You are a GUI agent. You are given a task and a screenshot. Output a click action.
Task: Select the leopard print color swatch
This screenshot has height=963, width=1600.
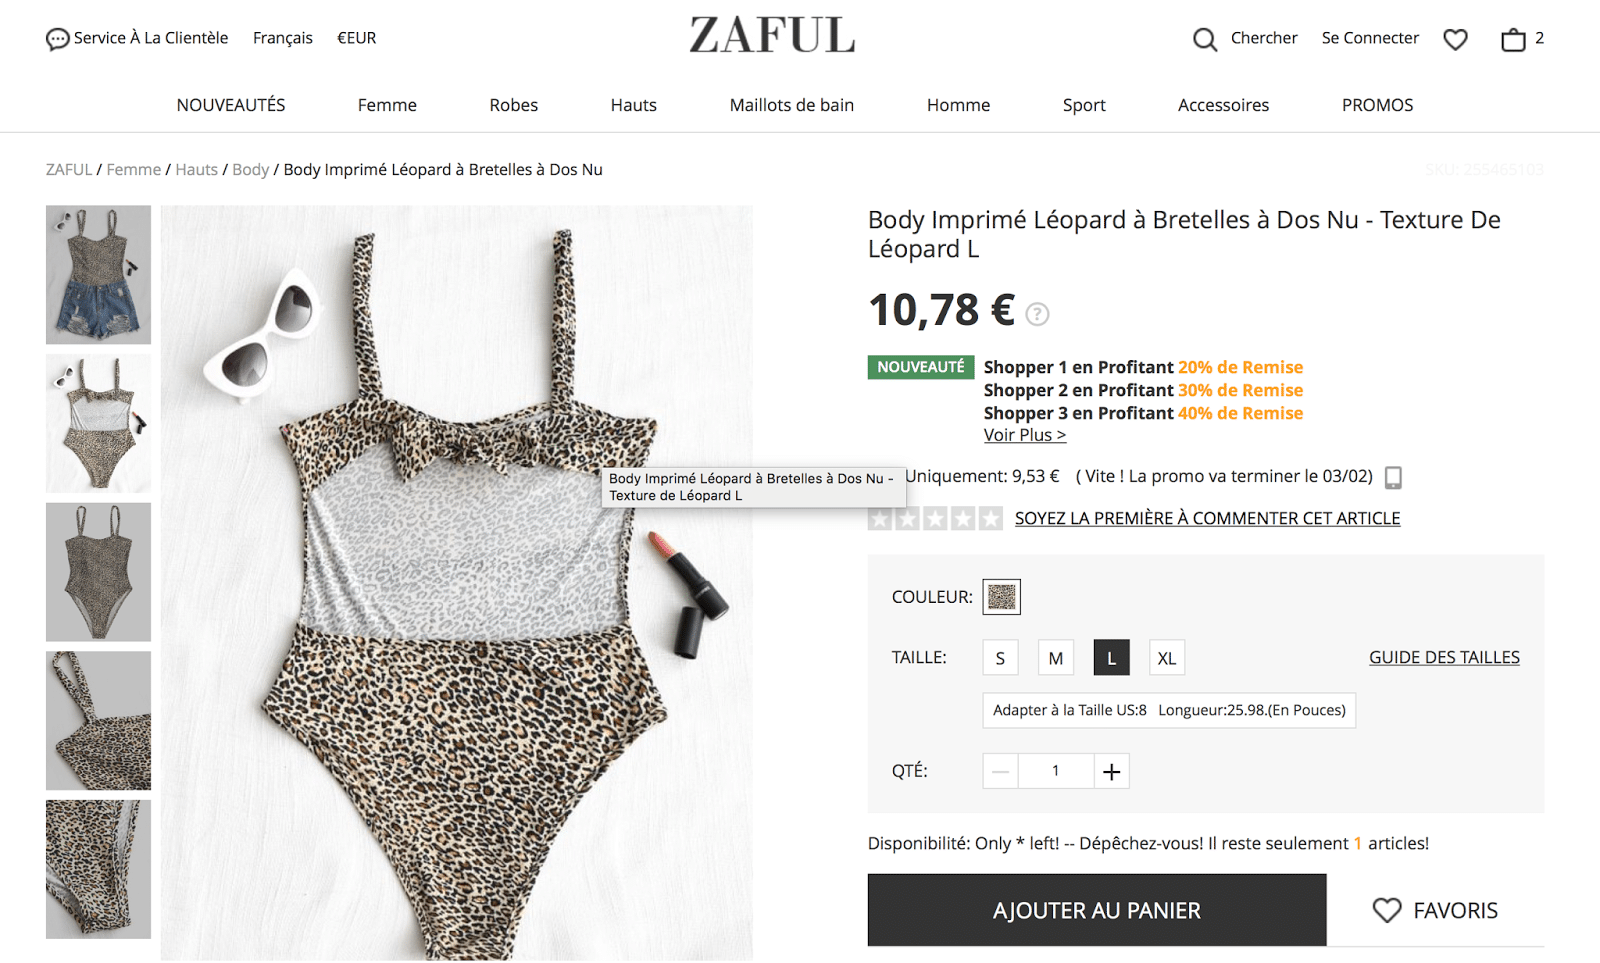1001,597
